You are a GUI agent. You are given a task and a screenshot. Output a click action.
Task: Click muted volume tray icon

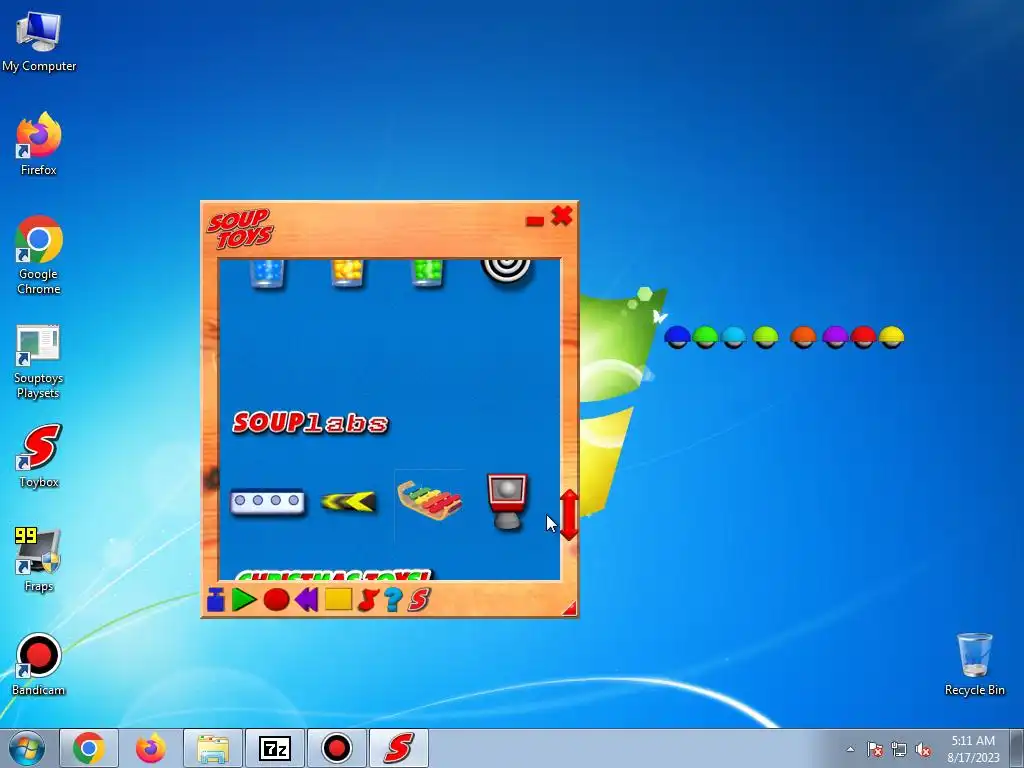[x=923, y=749]
